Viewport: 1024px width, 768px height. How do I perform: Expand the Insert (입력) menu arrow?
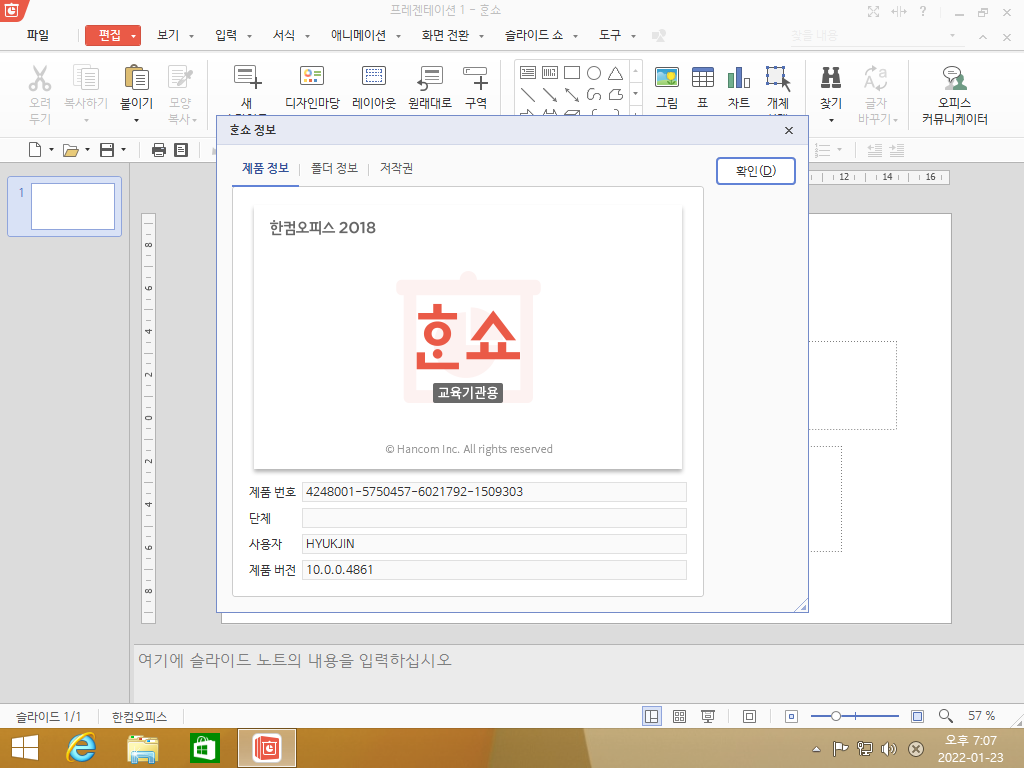point(249,37)
